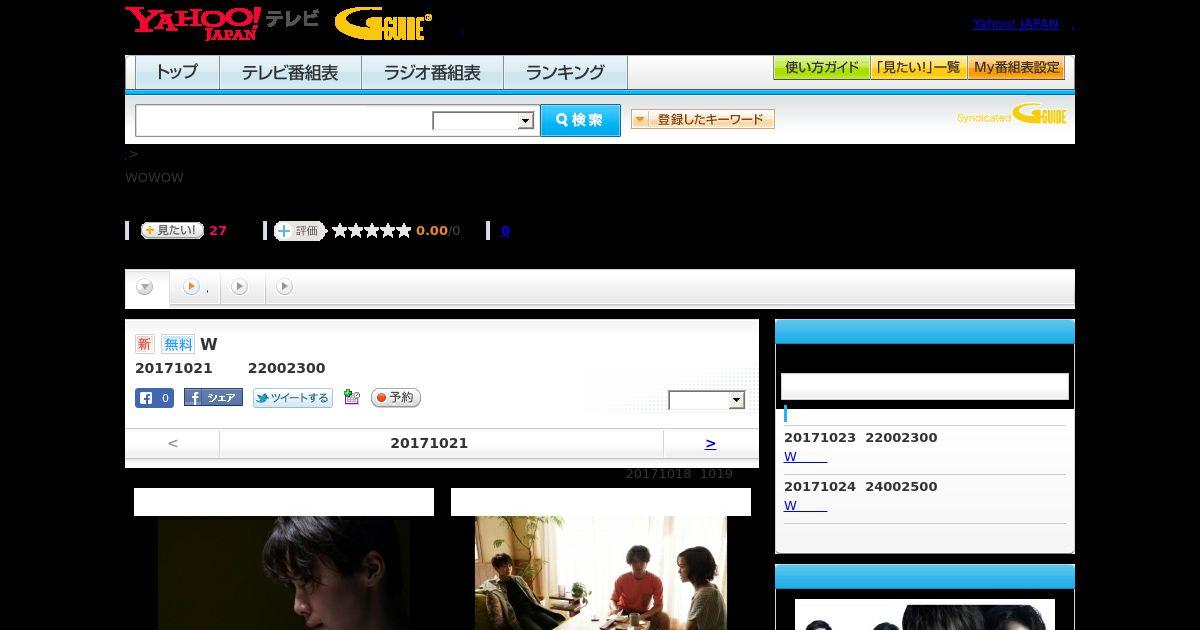
Task: Click the 検索 search button
Action: click(580, 120)
